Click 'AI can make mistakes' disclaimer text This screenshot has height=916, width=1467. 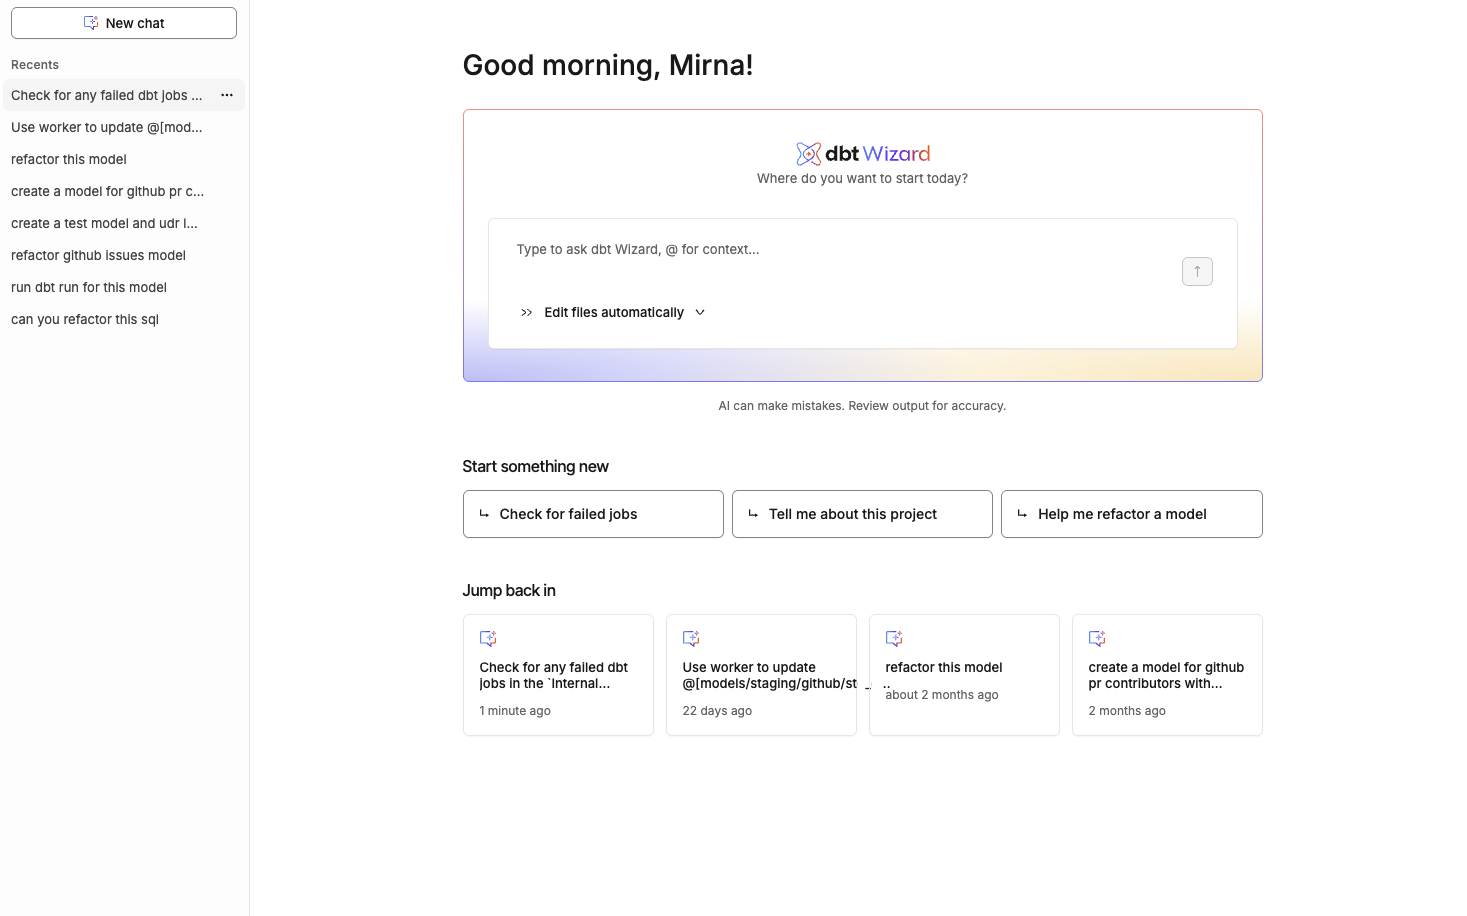coord(862,406)
